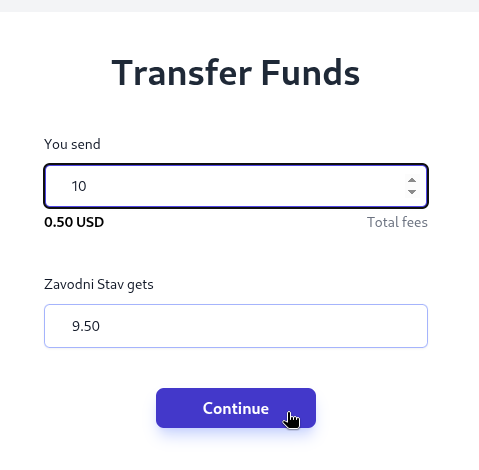Click the Zavodni Stav gets amount field

[236, 326]
